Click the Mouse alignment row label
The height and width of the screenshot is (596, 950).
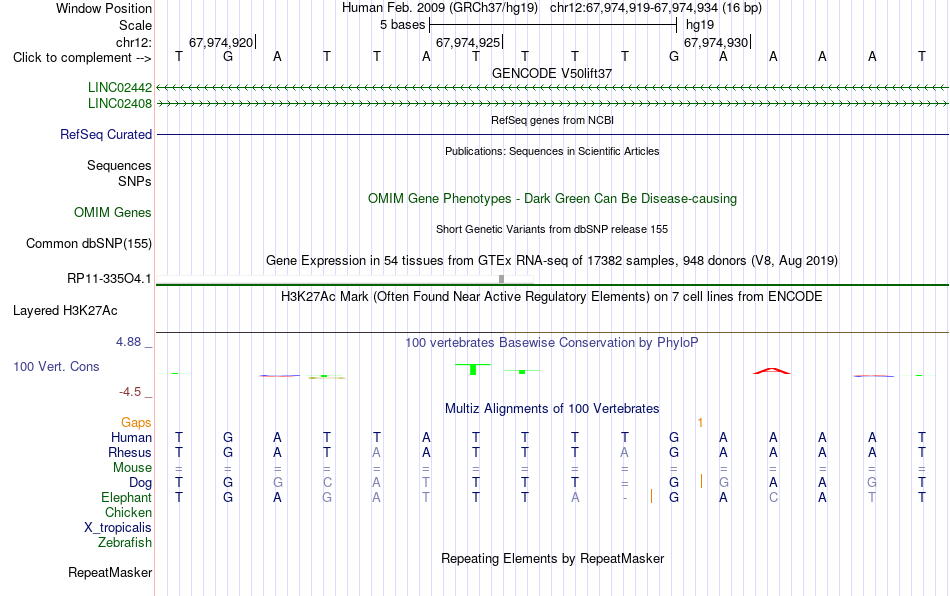click(x=132, y=468)
